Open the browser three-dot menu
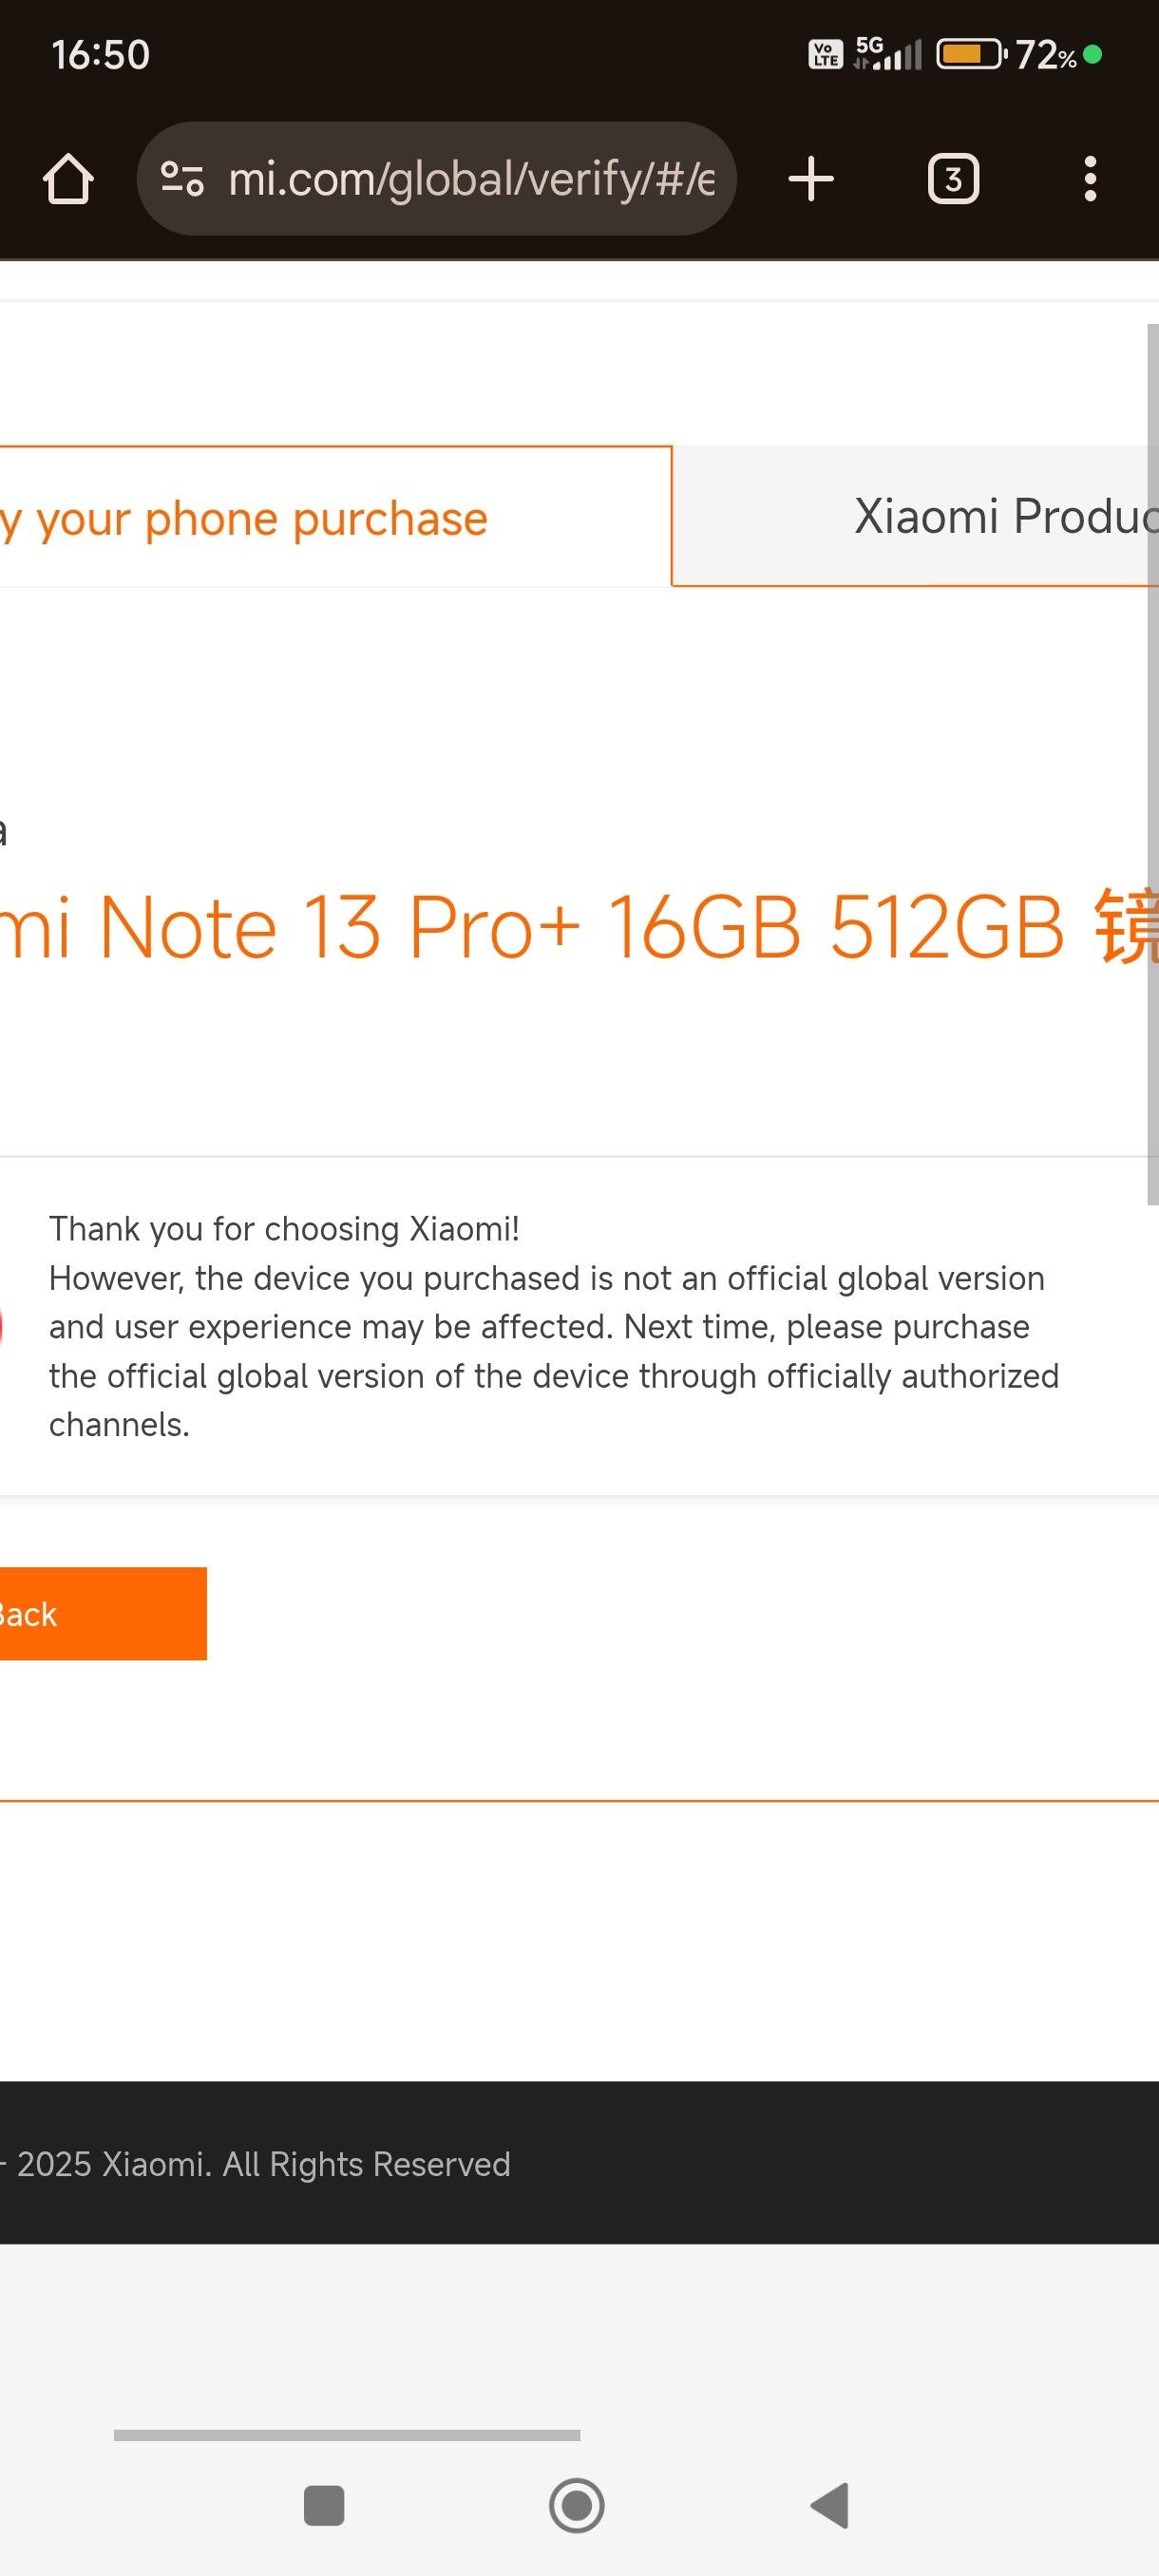This screenshot has width=1159, height=2576. [x=1090, y=179]
